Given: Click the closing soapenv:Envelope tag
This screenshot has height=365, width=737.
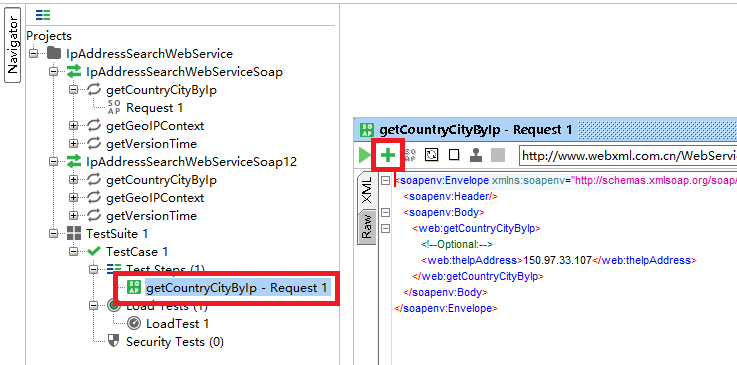Looking at the screenshot, I should (446, 308).
